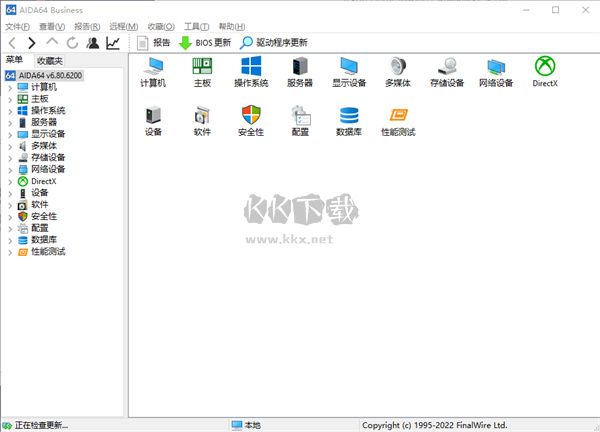Open the 设备 devices icon in main pane
The height and width of the screenshot is (432, 600).
click(x=153, y=121)
